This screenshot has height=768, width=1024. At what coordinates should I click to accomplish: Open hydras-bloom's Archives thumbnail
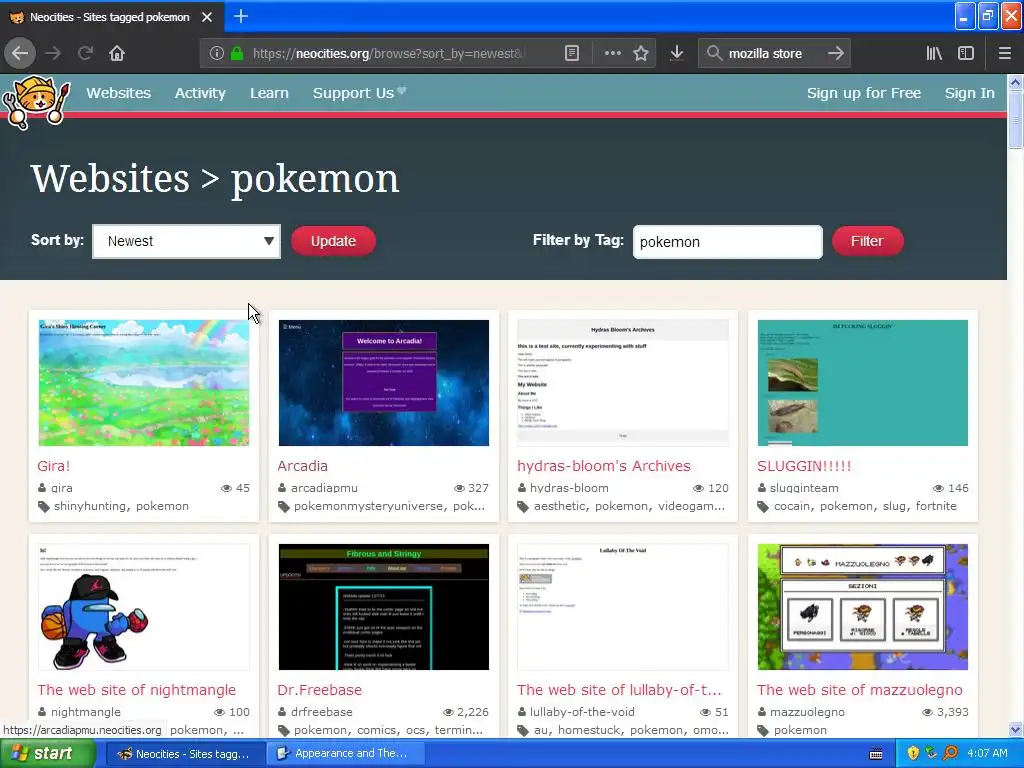(623, 383)
